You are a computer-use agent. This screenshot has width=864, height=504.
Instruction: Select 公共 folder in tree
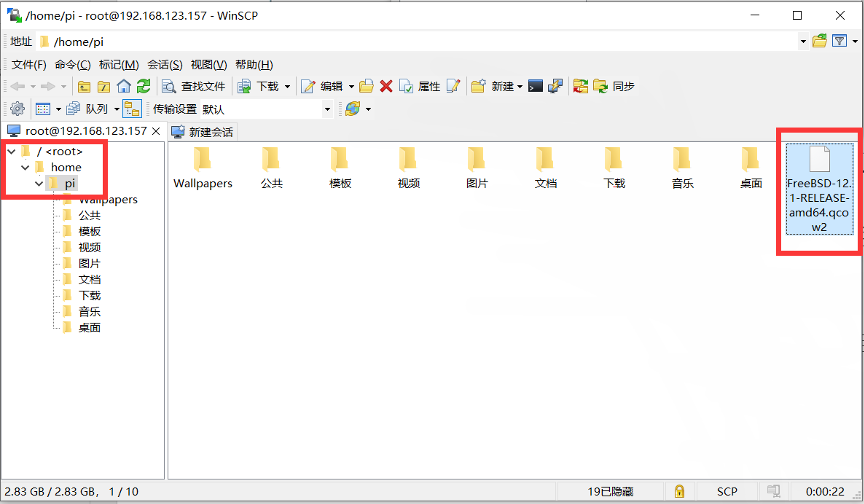[x=89, y=215]
